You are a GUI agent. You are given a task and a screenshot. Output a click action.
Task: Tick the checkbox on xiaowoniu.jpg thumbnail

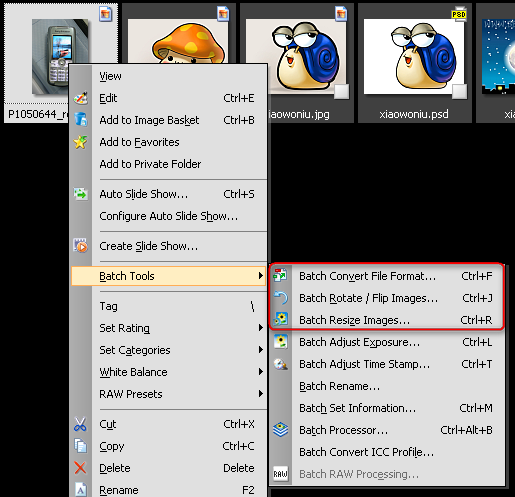pos(342,92)
